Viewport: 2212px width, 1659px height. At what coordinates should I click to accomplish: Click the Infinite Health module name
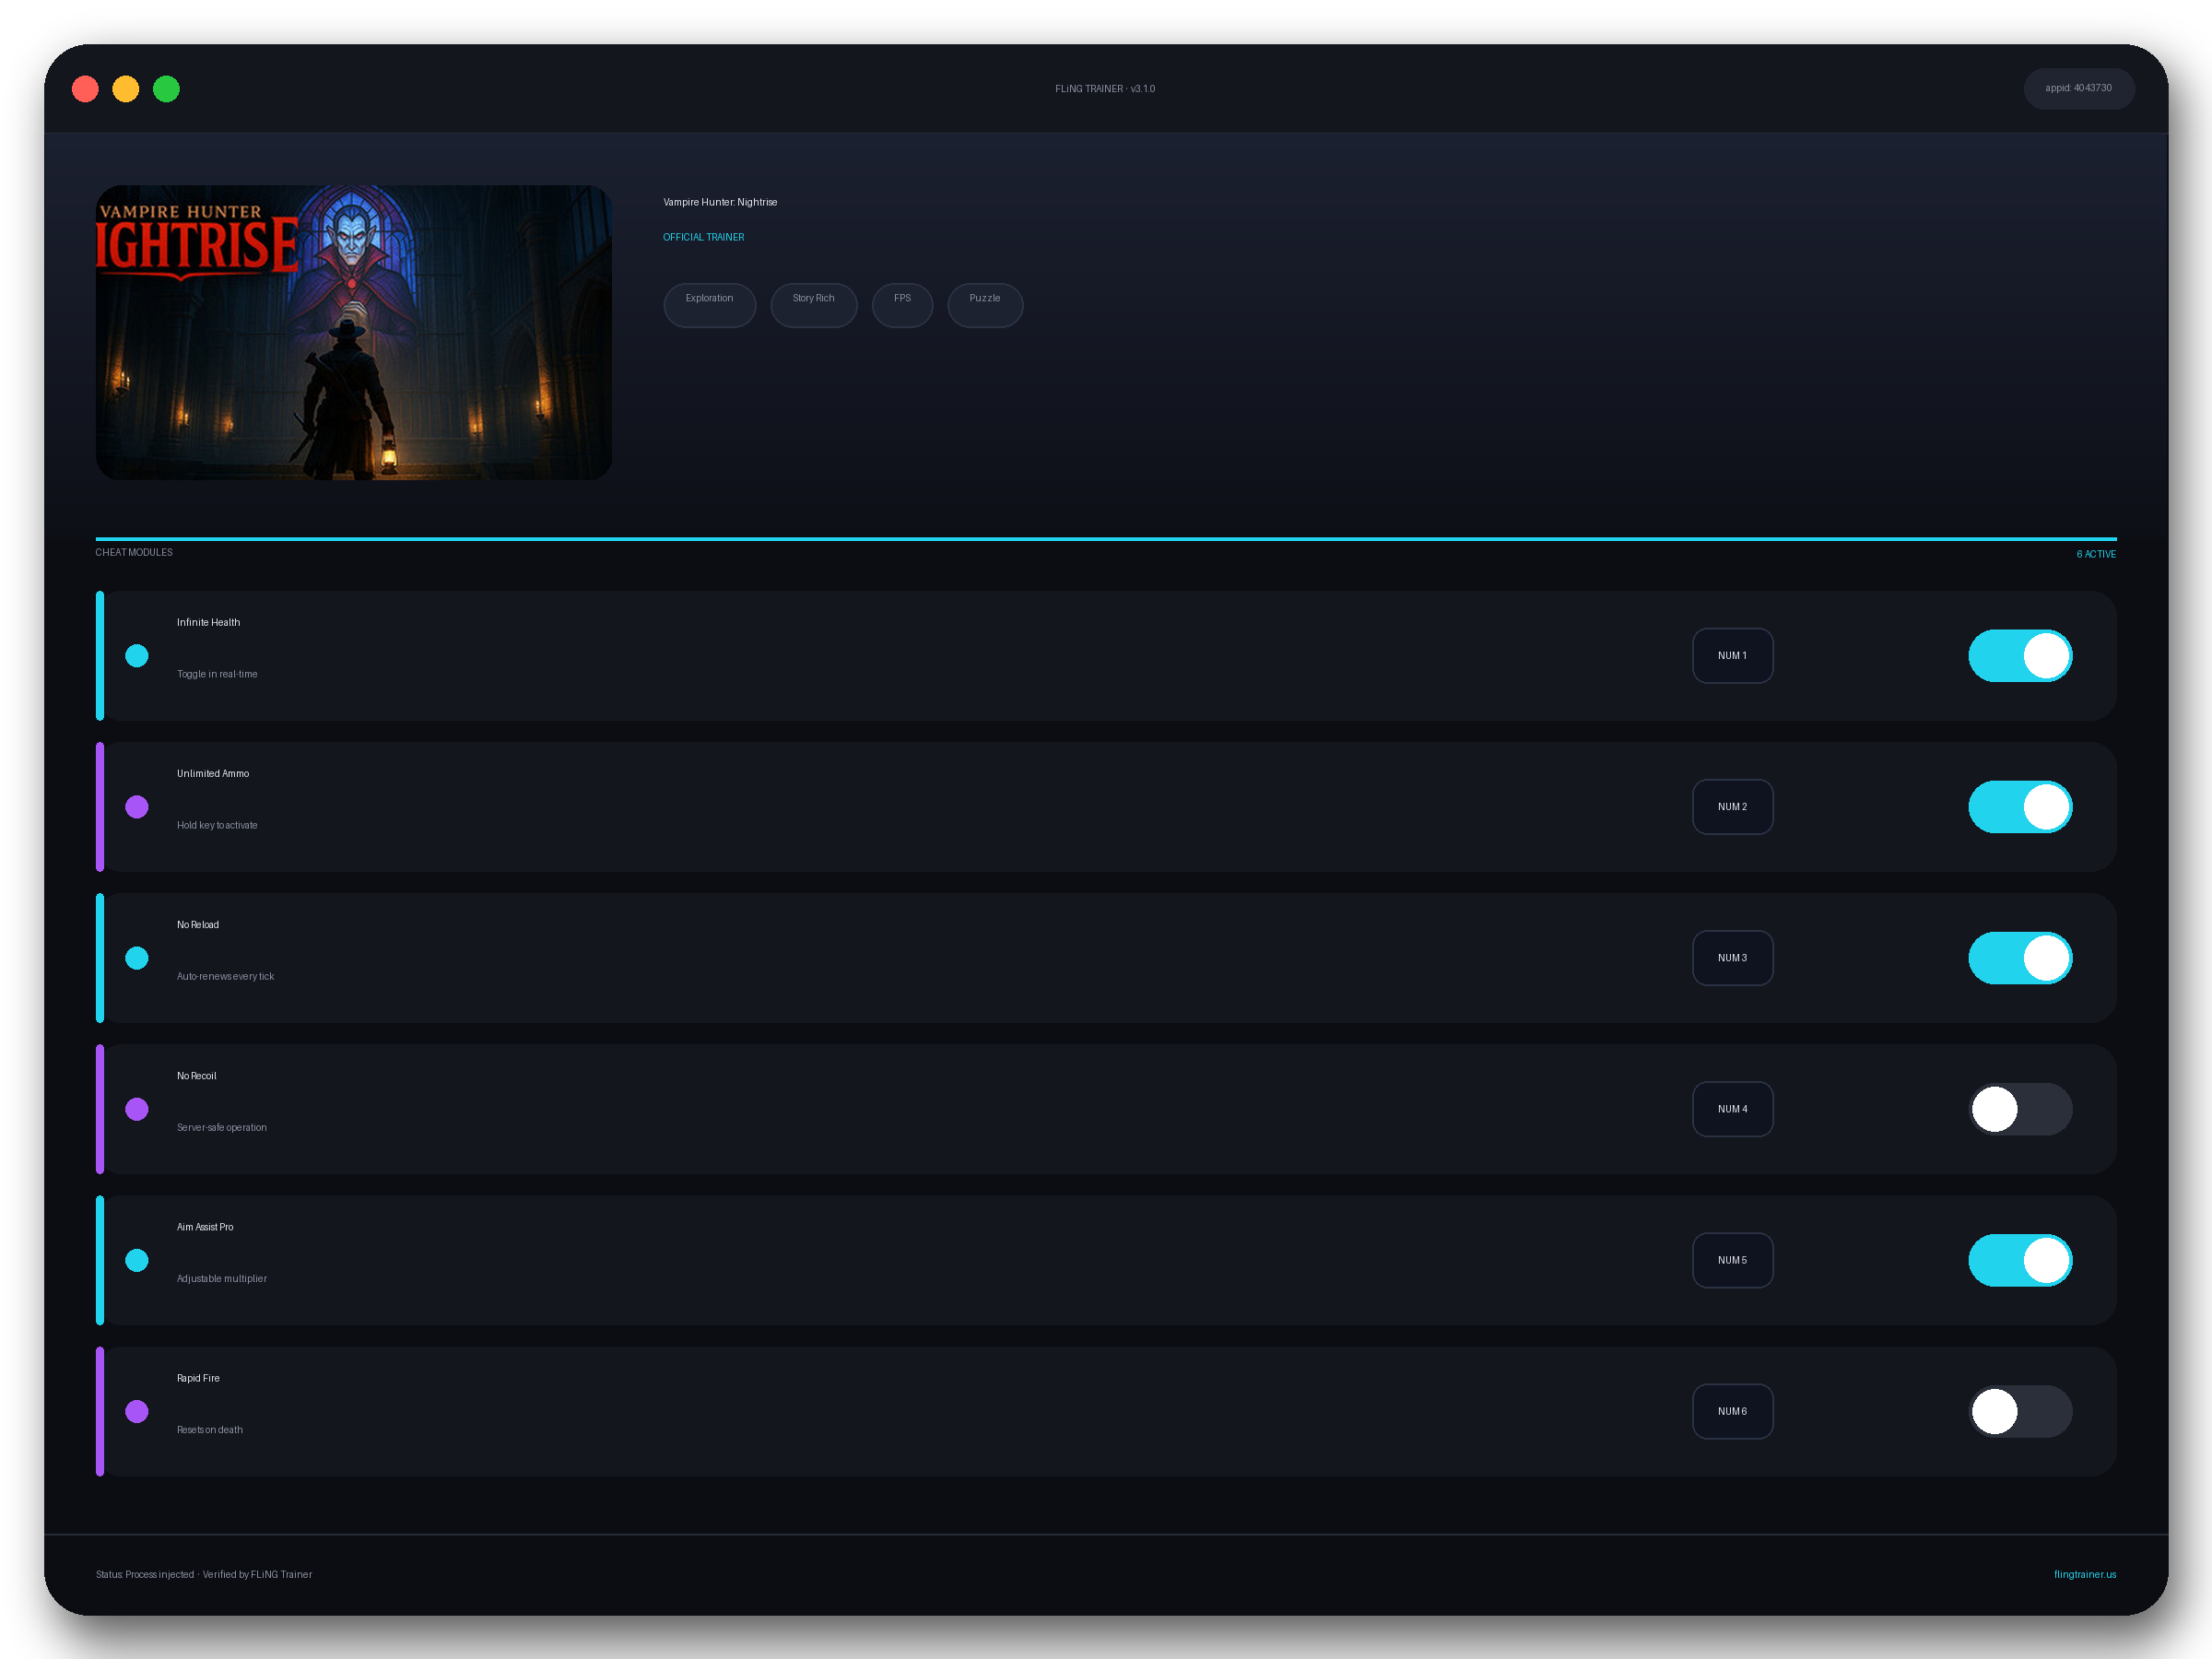pyautogui.click(x=208, y=622)
